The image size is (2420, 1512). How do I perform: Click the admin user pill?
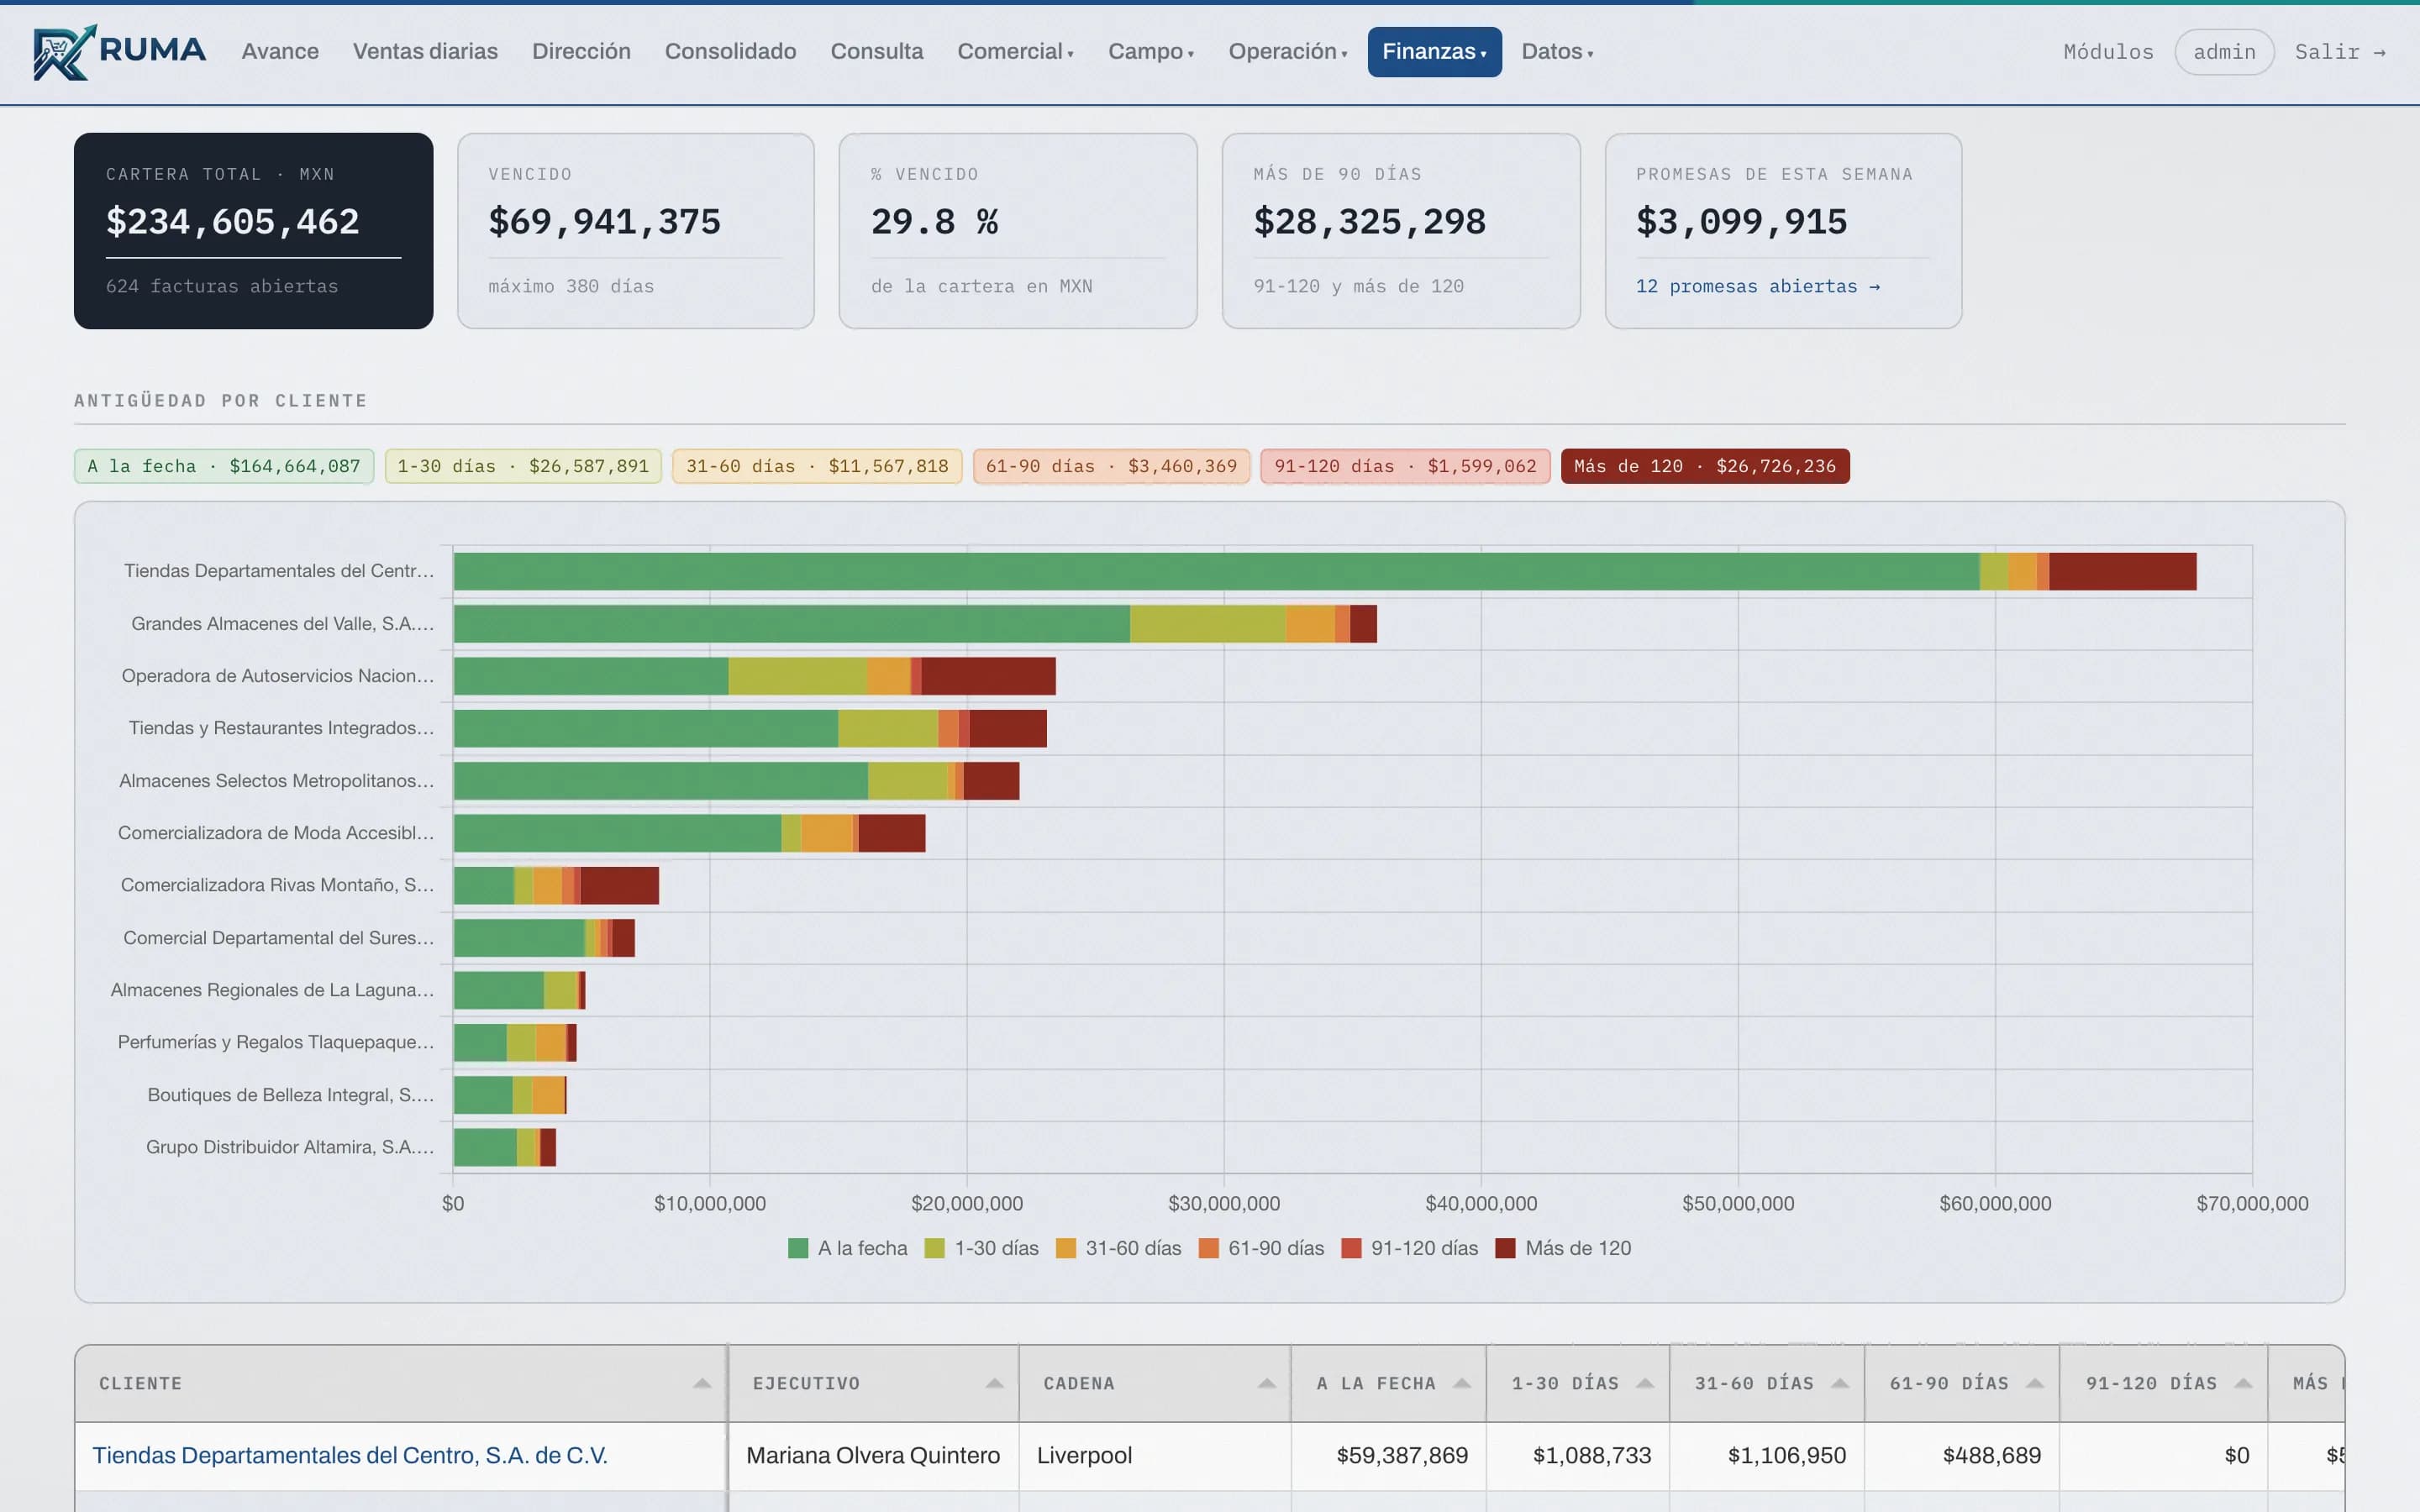[x=2224, y=52]
